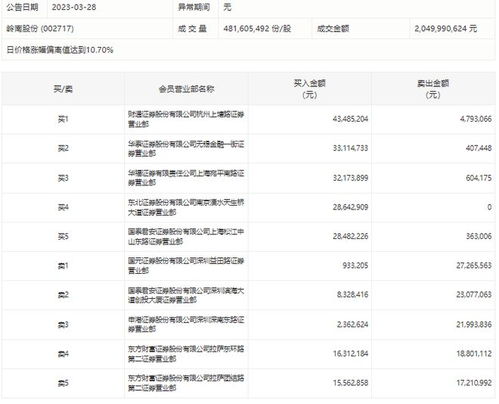Click the 卖2 row label
499x404 pixels.
[x=63, y=295]
